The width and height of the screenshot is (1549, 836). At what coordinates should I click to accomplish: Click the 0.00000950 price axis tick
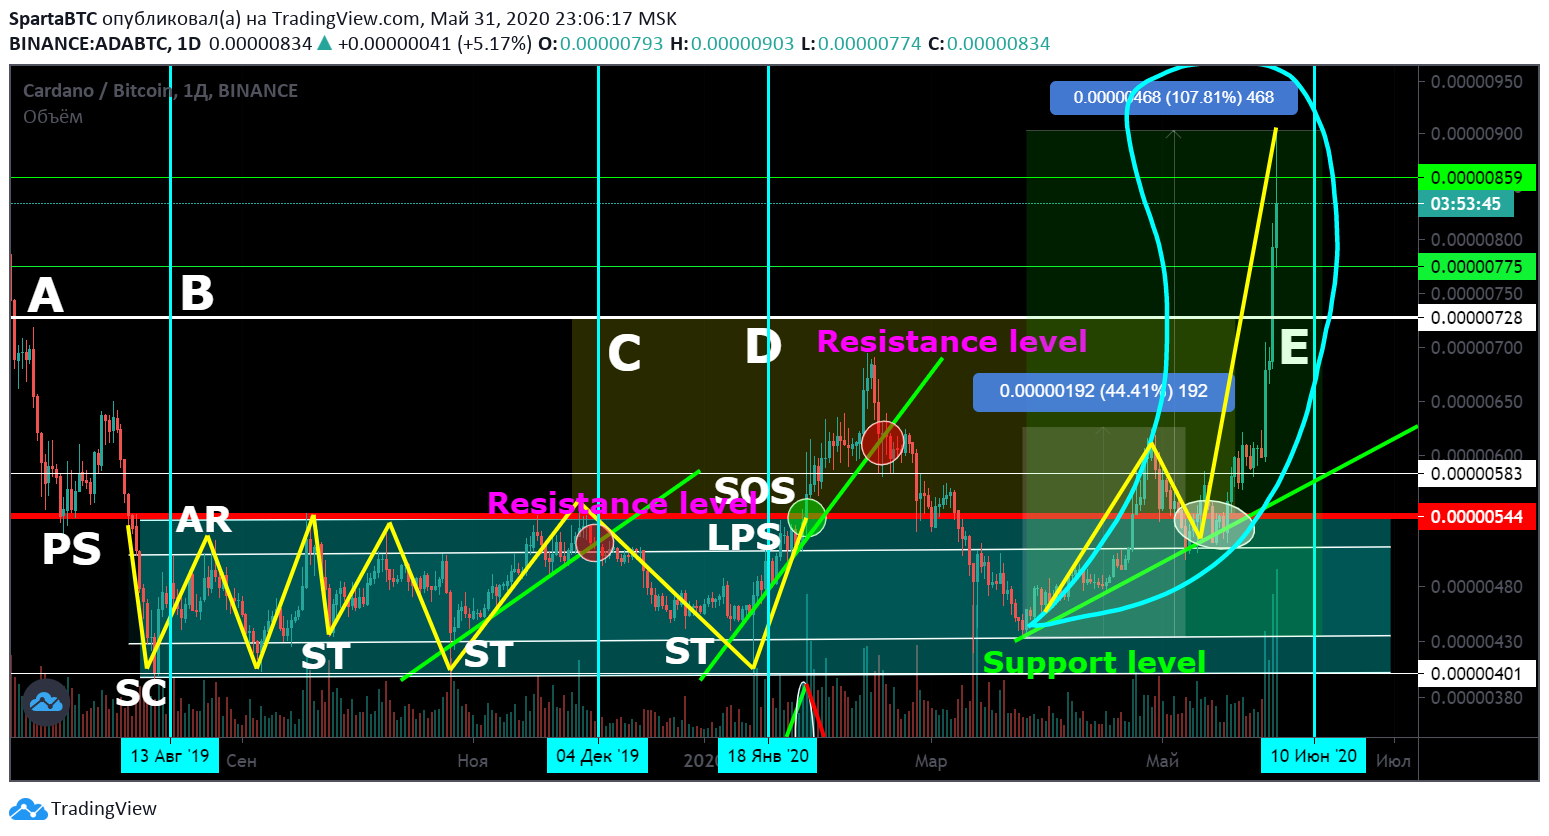pyautogui.click(x=1476, y=81)
